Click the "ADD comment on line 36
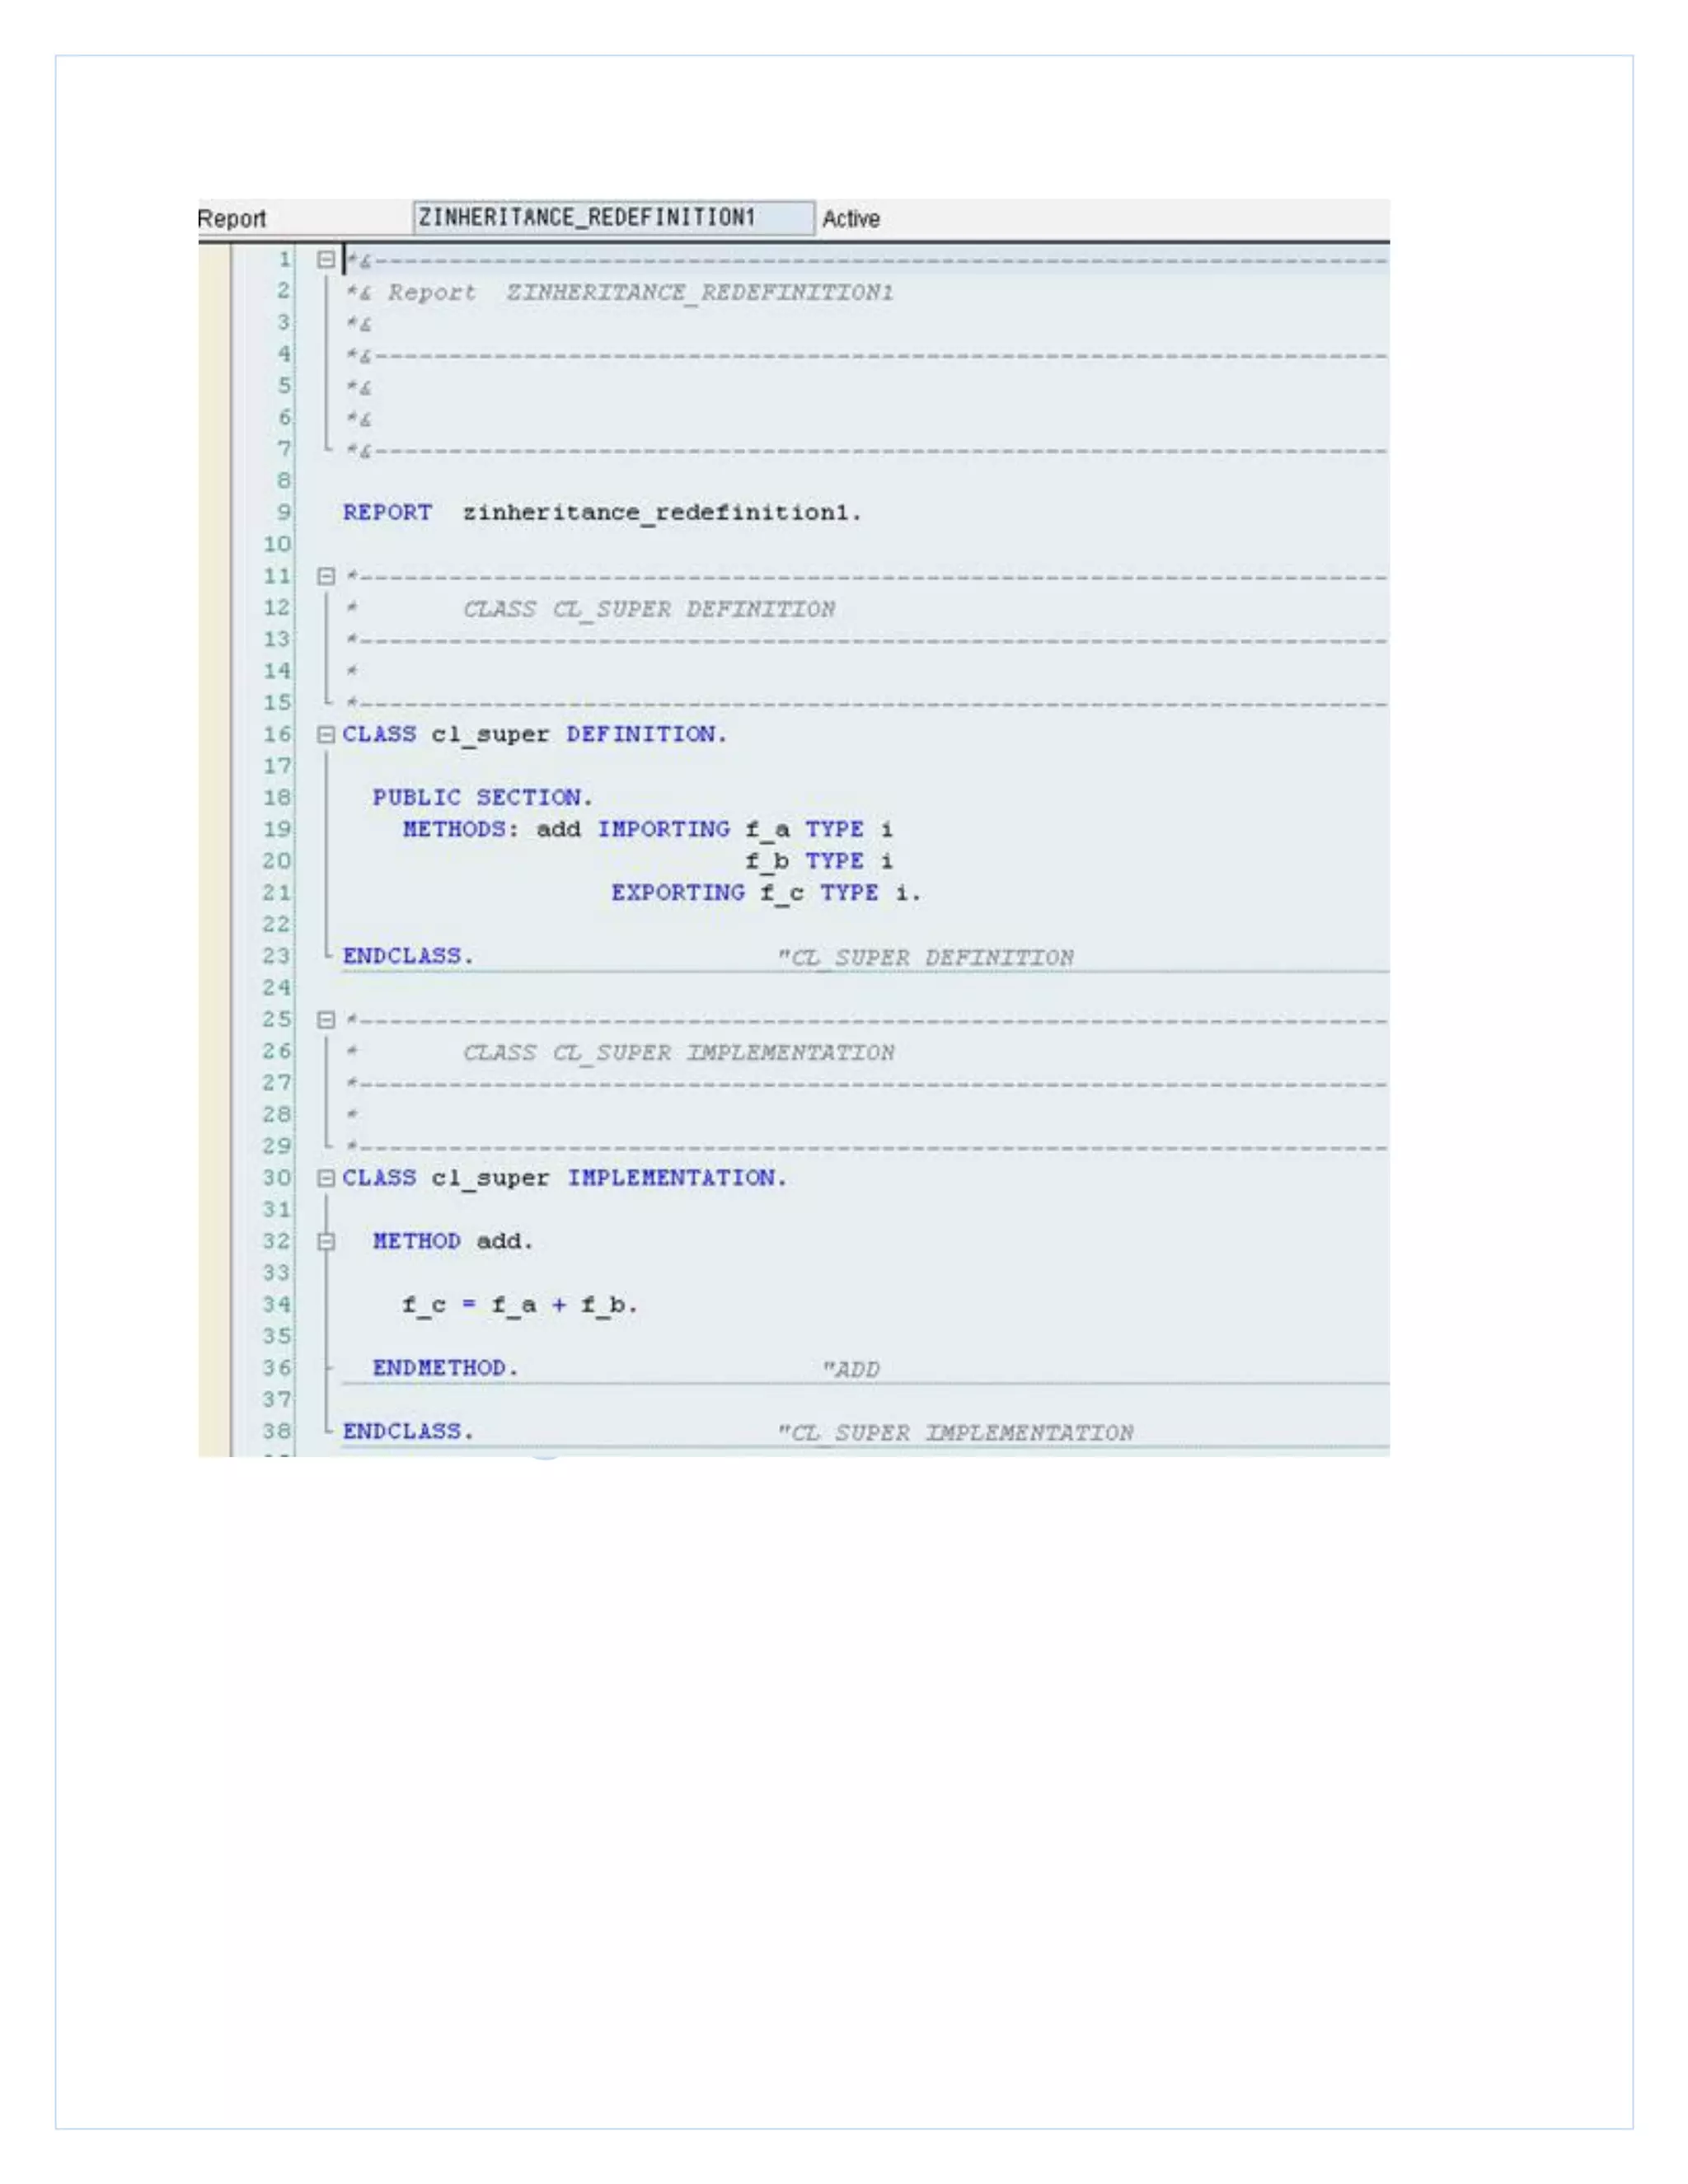 click(851, 1370)
